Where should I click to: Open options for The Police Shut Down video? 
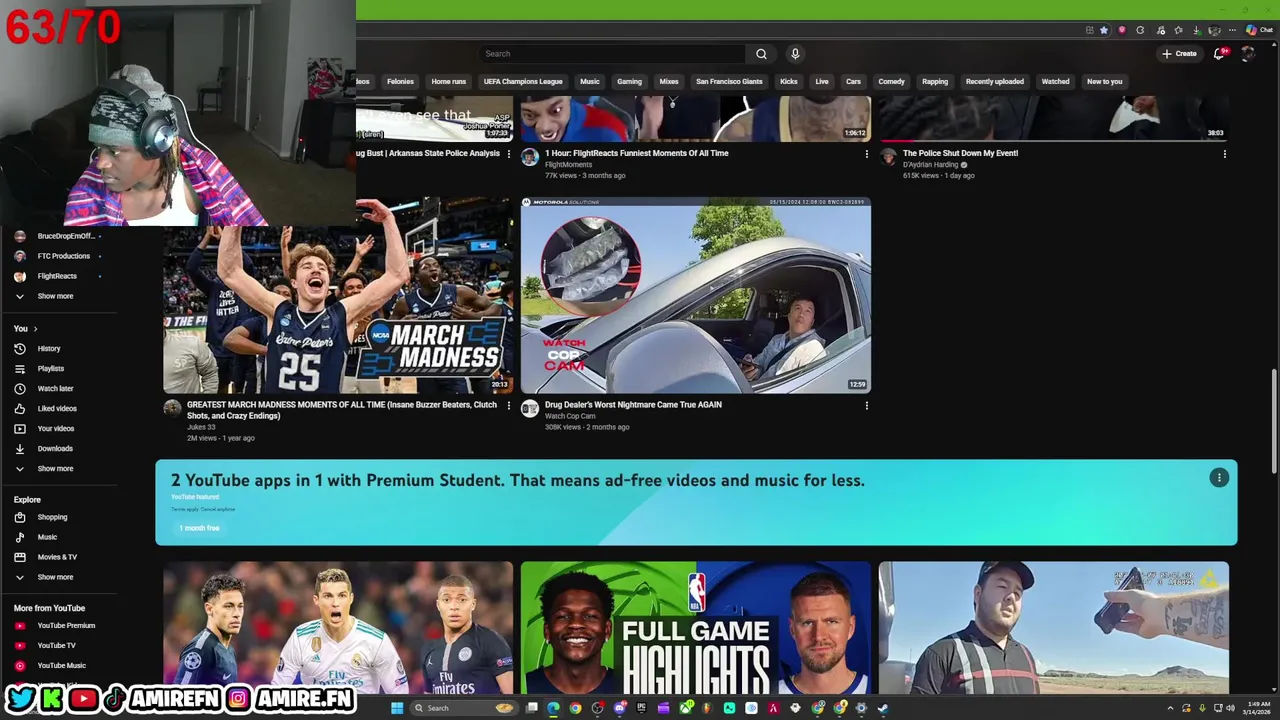coord(1224,154)
